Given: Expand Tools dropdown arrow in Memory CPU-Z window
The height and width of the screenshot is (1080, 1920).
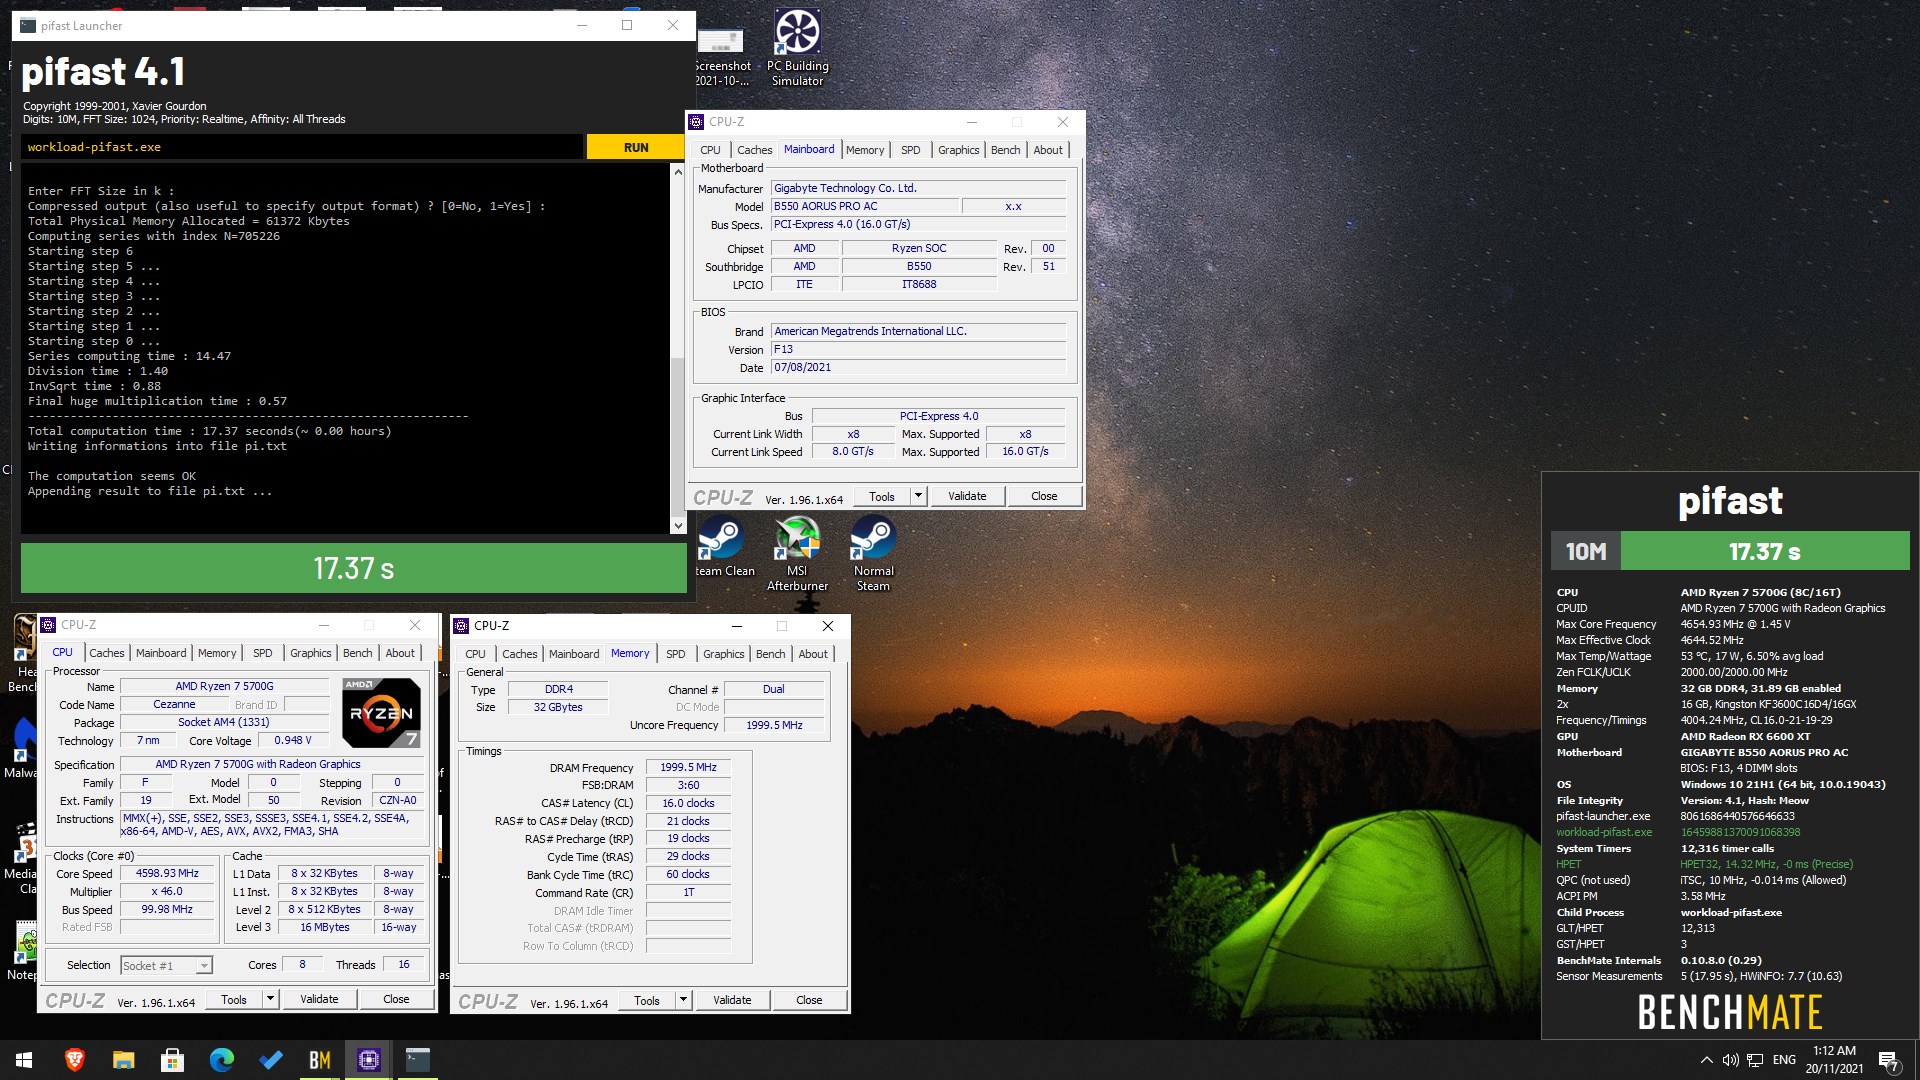Looking at the screenshot, I should 683,1000.
